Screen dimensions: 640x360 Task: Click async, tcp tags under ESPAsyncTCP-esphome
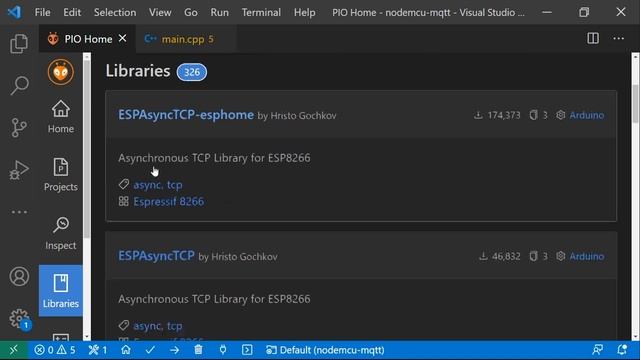[158, 185]
